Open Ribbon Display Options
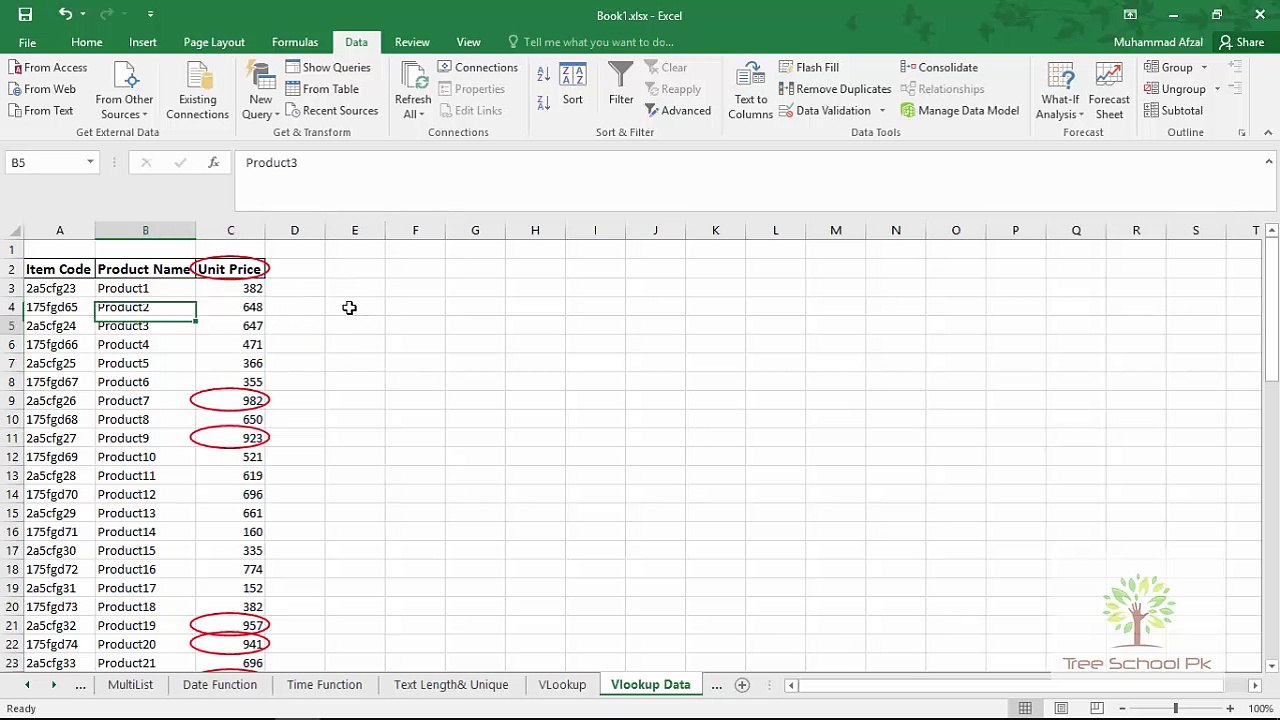1280x720 pixels. pyautogui.click(x=1130, y=14)
